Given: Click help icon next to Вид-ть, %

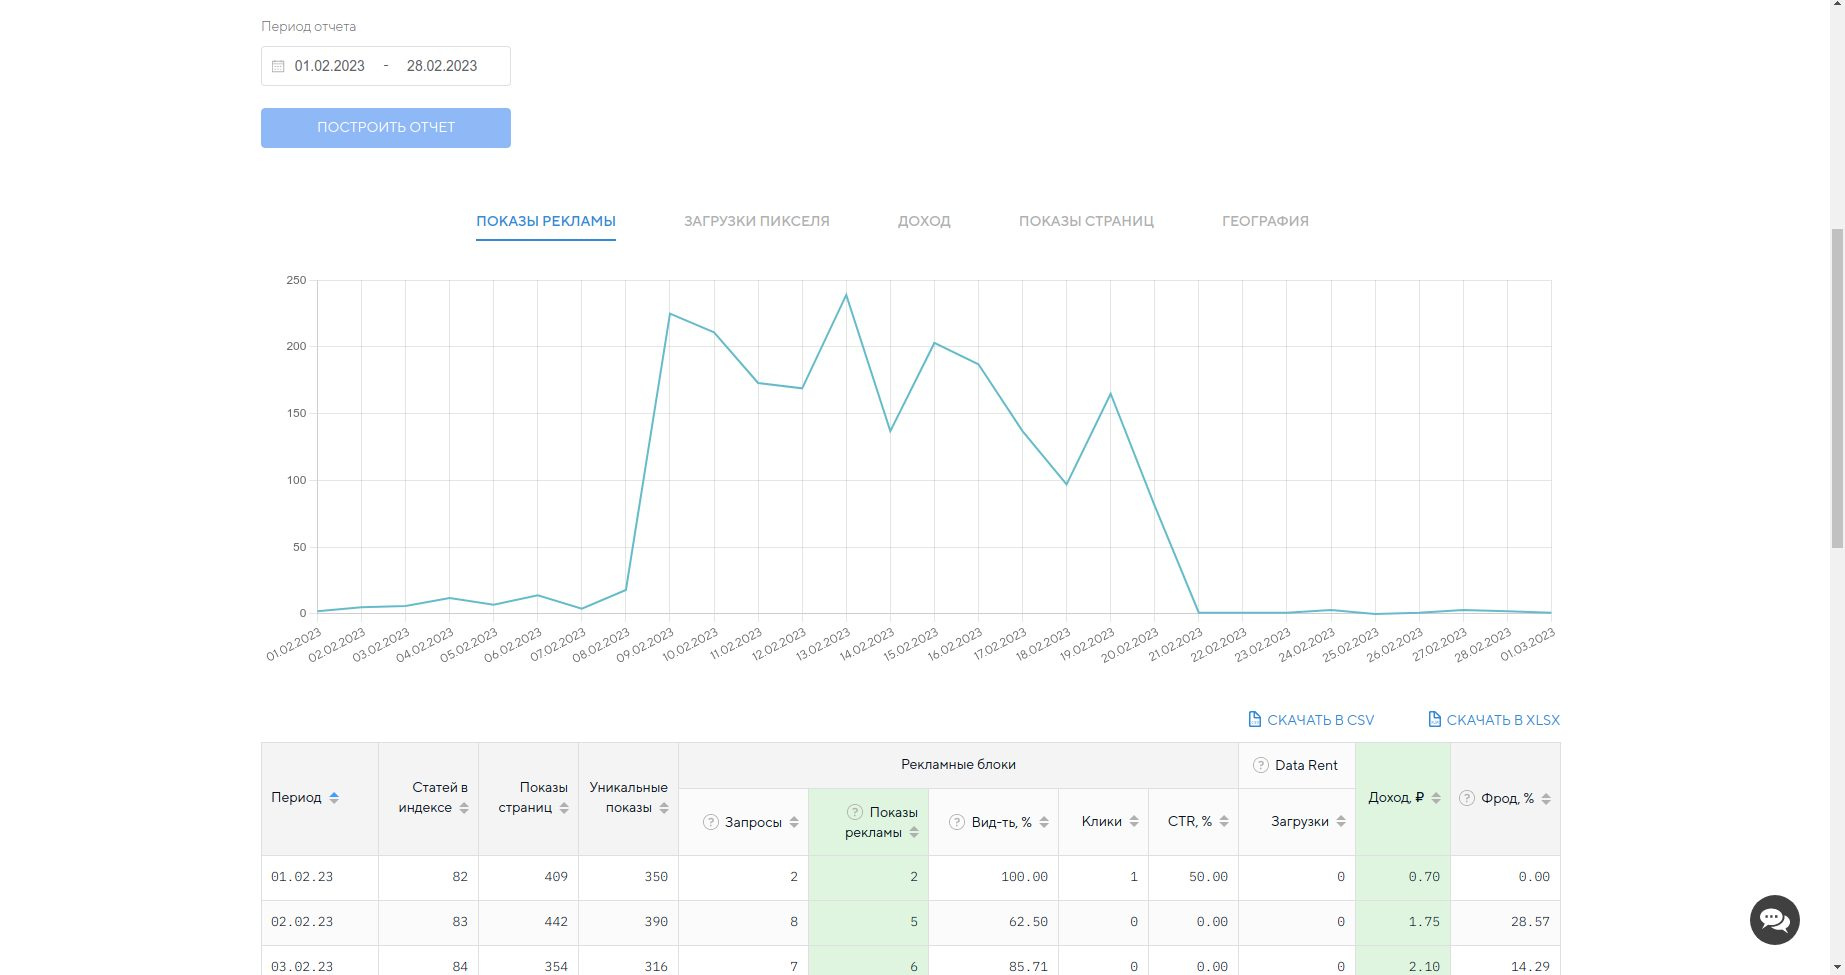Looking at the screenshot, I should click(x=956, y=822).
